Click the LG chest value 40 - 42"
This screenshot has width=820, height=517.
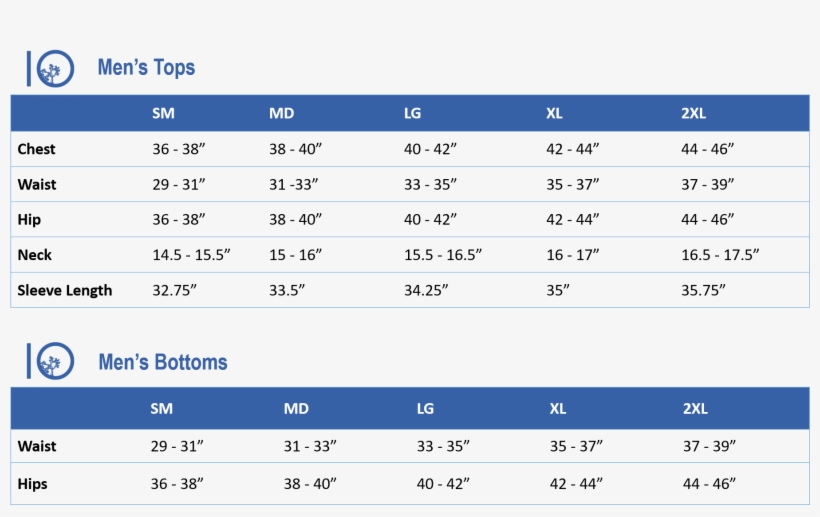[x=430, y=149]
